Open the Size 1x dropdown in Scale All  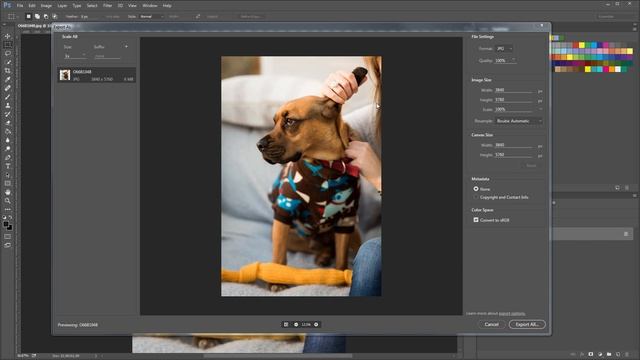75,56
